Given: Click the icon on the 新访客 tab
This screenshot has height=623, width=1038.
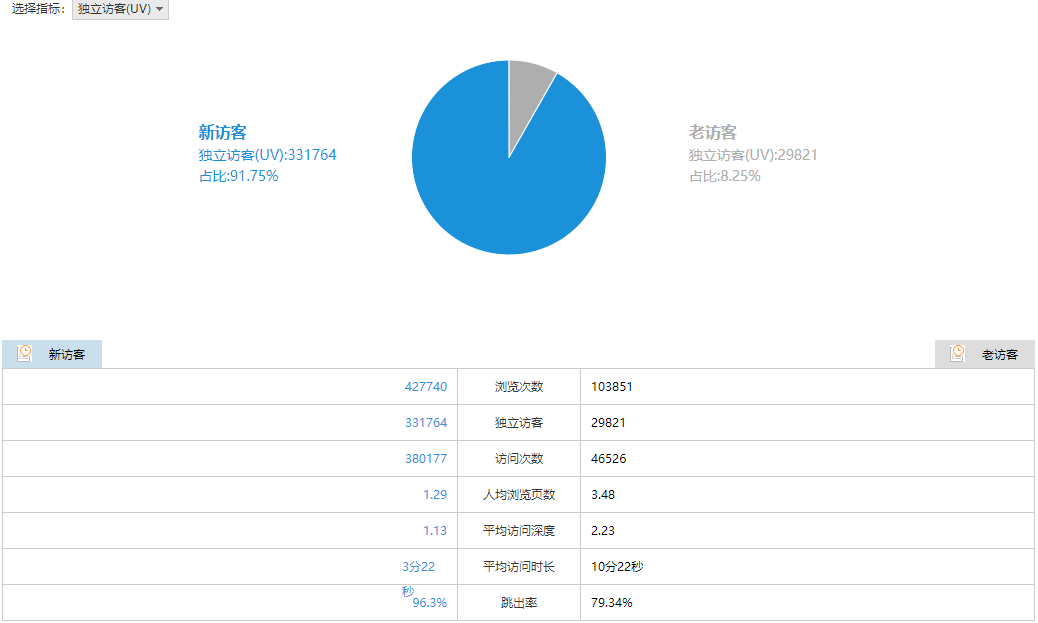Looking at the screenshot, I should (x=25, y=354).
